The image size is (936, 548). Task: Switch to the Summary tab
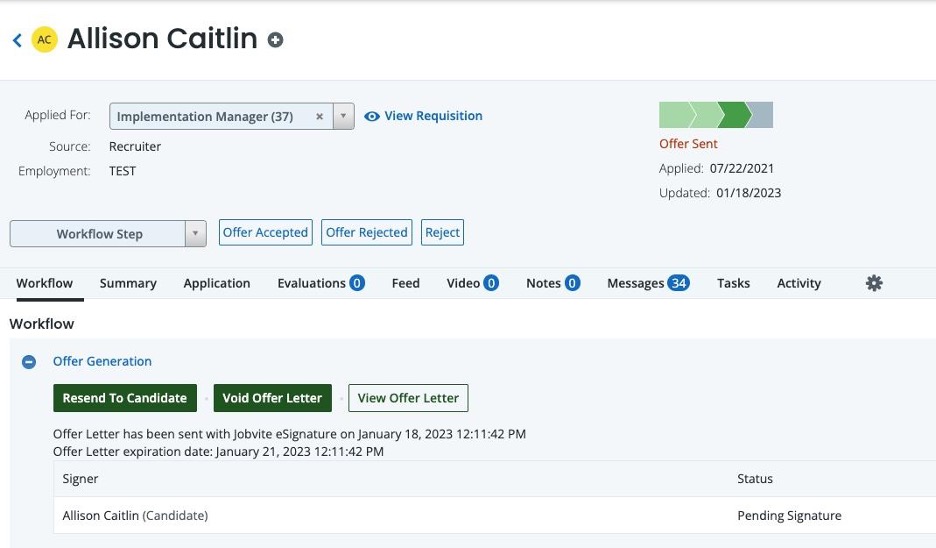[128, 283]
